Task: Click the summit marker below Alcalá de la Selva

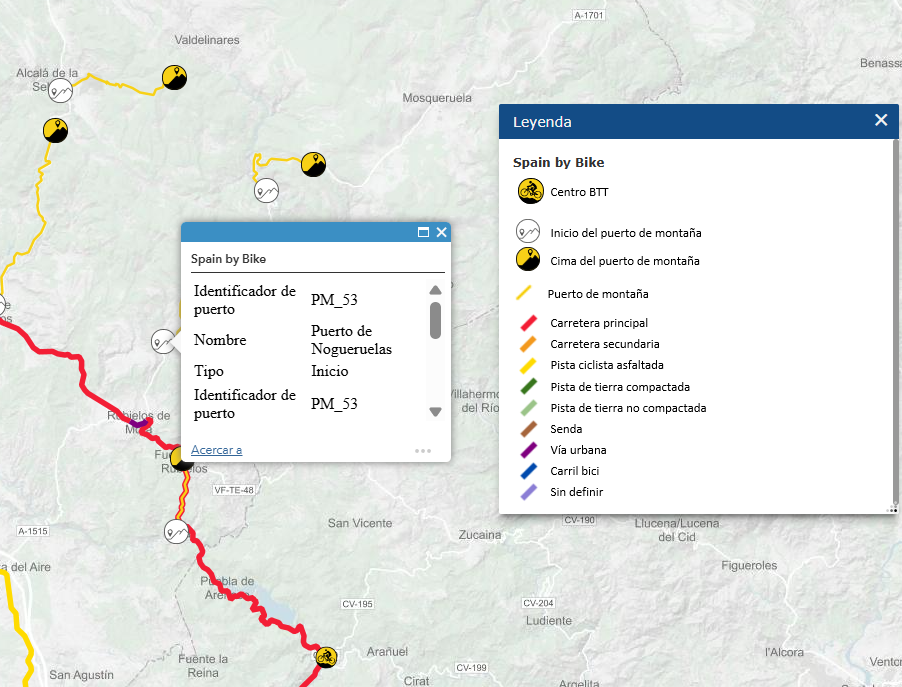Action: [55, 130]
